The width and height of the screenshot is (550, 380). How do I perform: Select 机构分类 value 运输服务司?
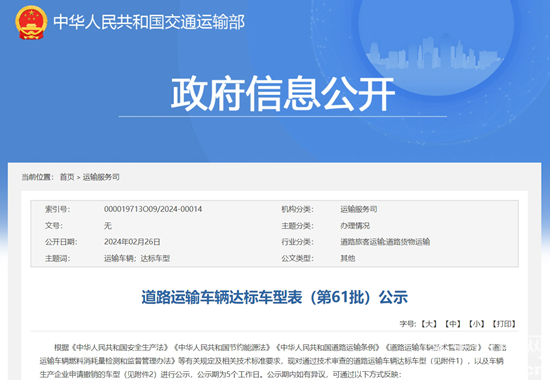click(358, 209)
